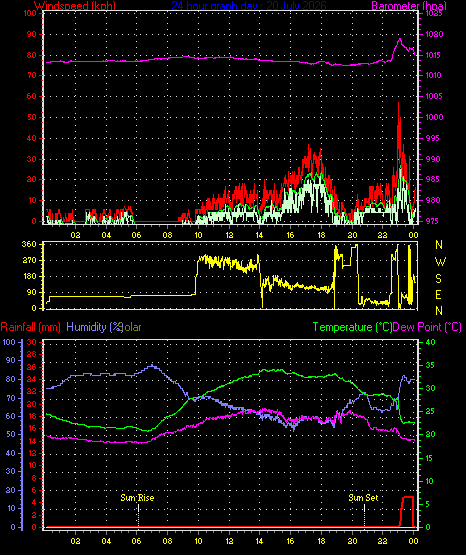Click the 50 humidity axis value
Image resolution: width=466 pixels, height=555 pixels.
[x=11, y=434]
